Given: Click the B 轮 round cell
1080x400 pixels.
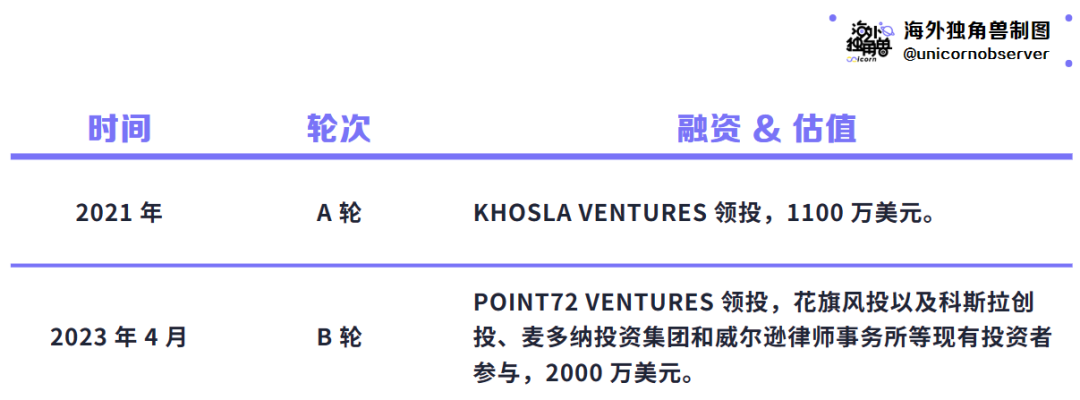Looking at the screenshot, I should tap(339, 338).
